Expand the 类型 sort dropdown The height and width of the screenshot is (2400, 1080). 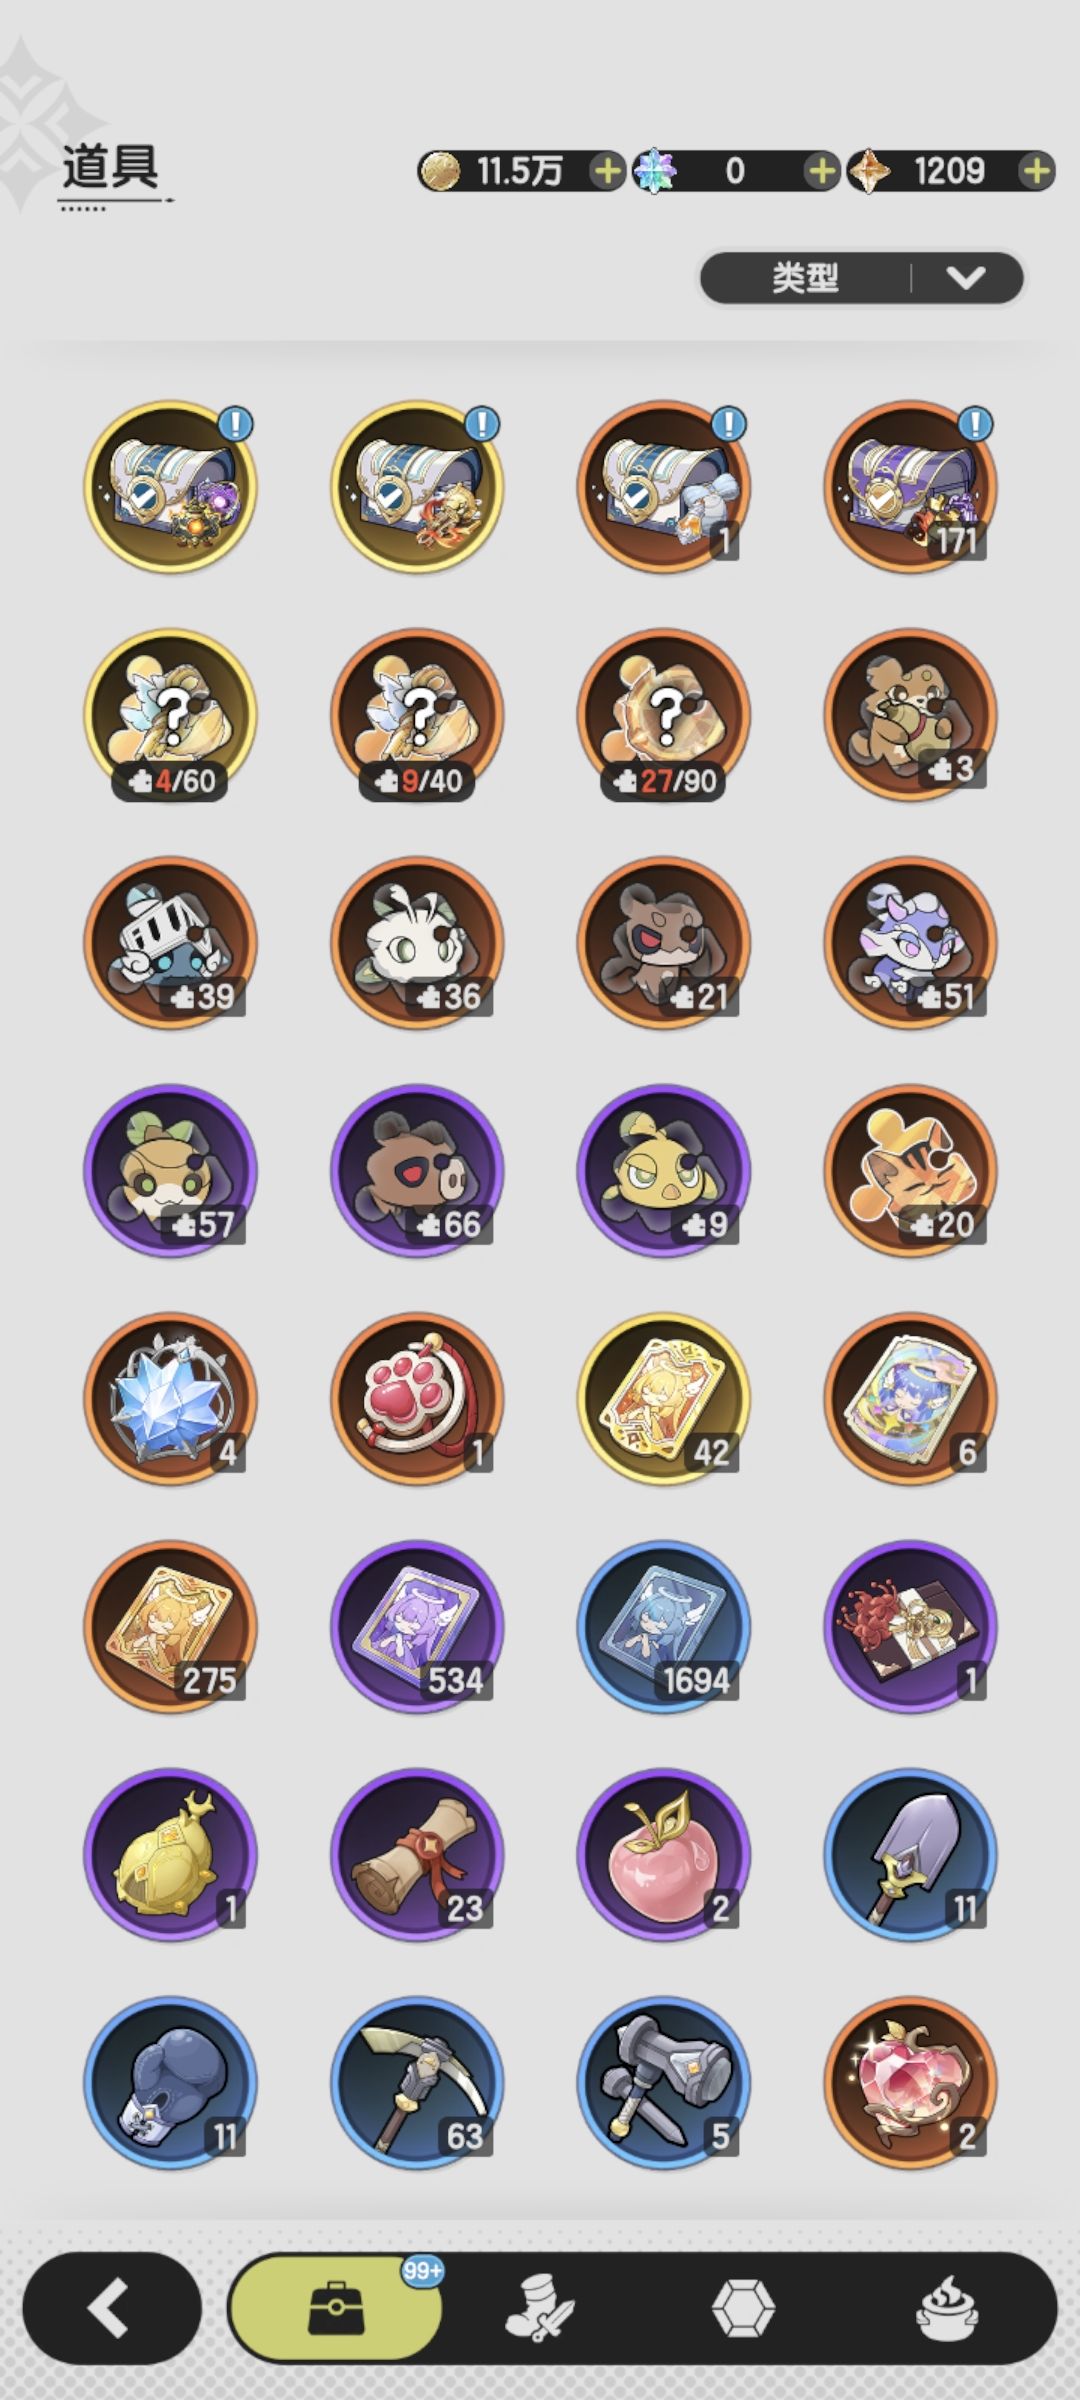click(862, 277)
